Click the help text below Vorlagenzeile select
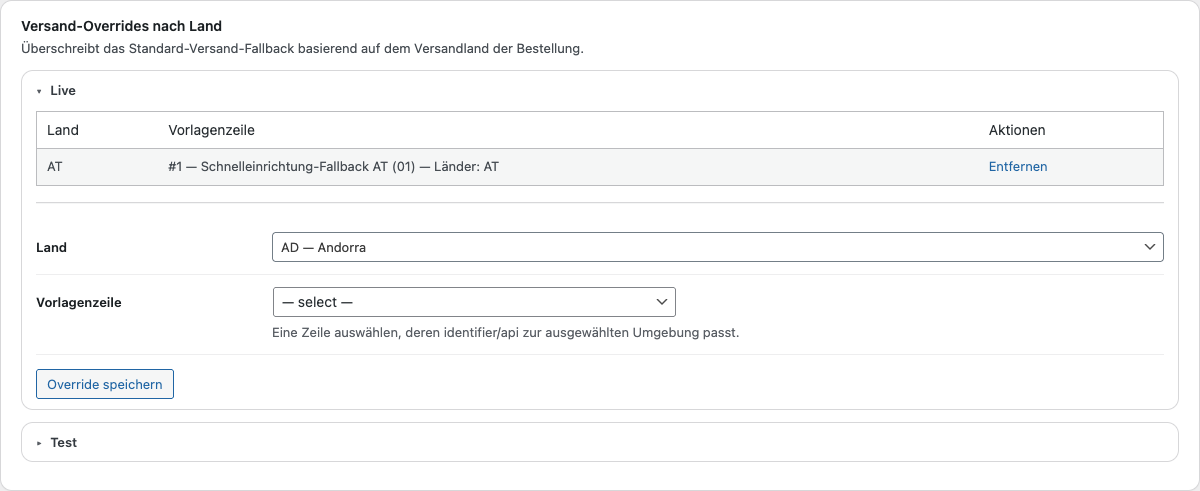The image size is (1200, 491). click(x=505, y=333)
